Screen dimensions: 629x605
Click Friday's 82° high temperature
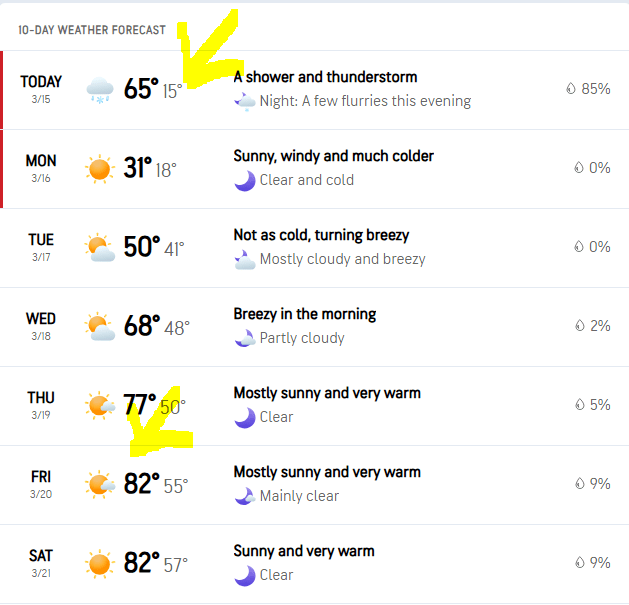[x=141, y=484]
